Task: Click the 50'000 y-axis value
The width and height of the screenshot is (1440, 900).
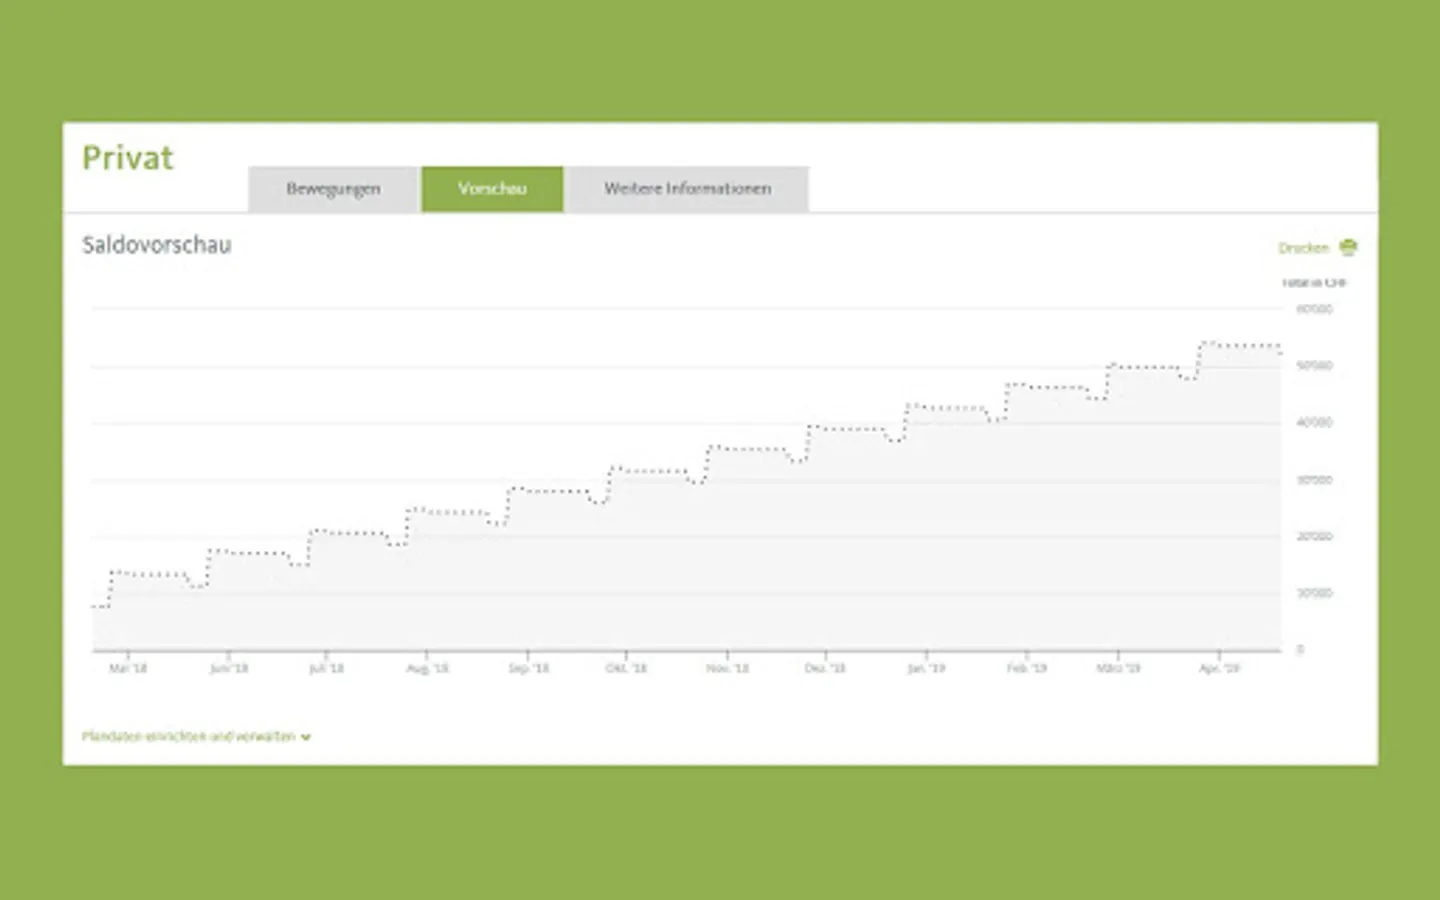Action: 1315,366
